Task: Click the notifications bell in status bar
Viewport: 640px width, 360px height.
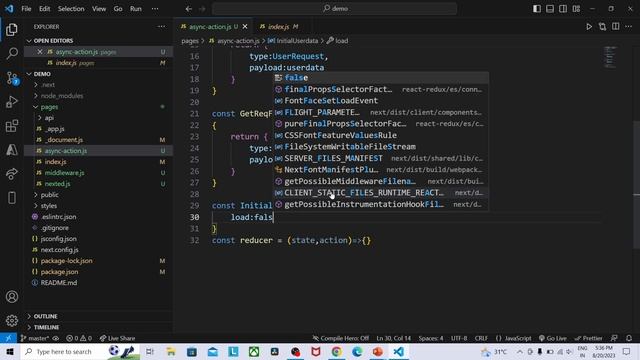Action: (x=629, y=338)
